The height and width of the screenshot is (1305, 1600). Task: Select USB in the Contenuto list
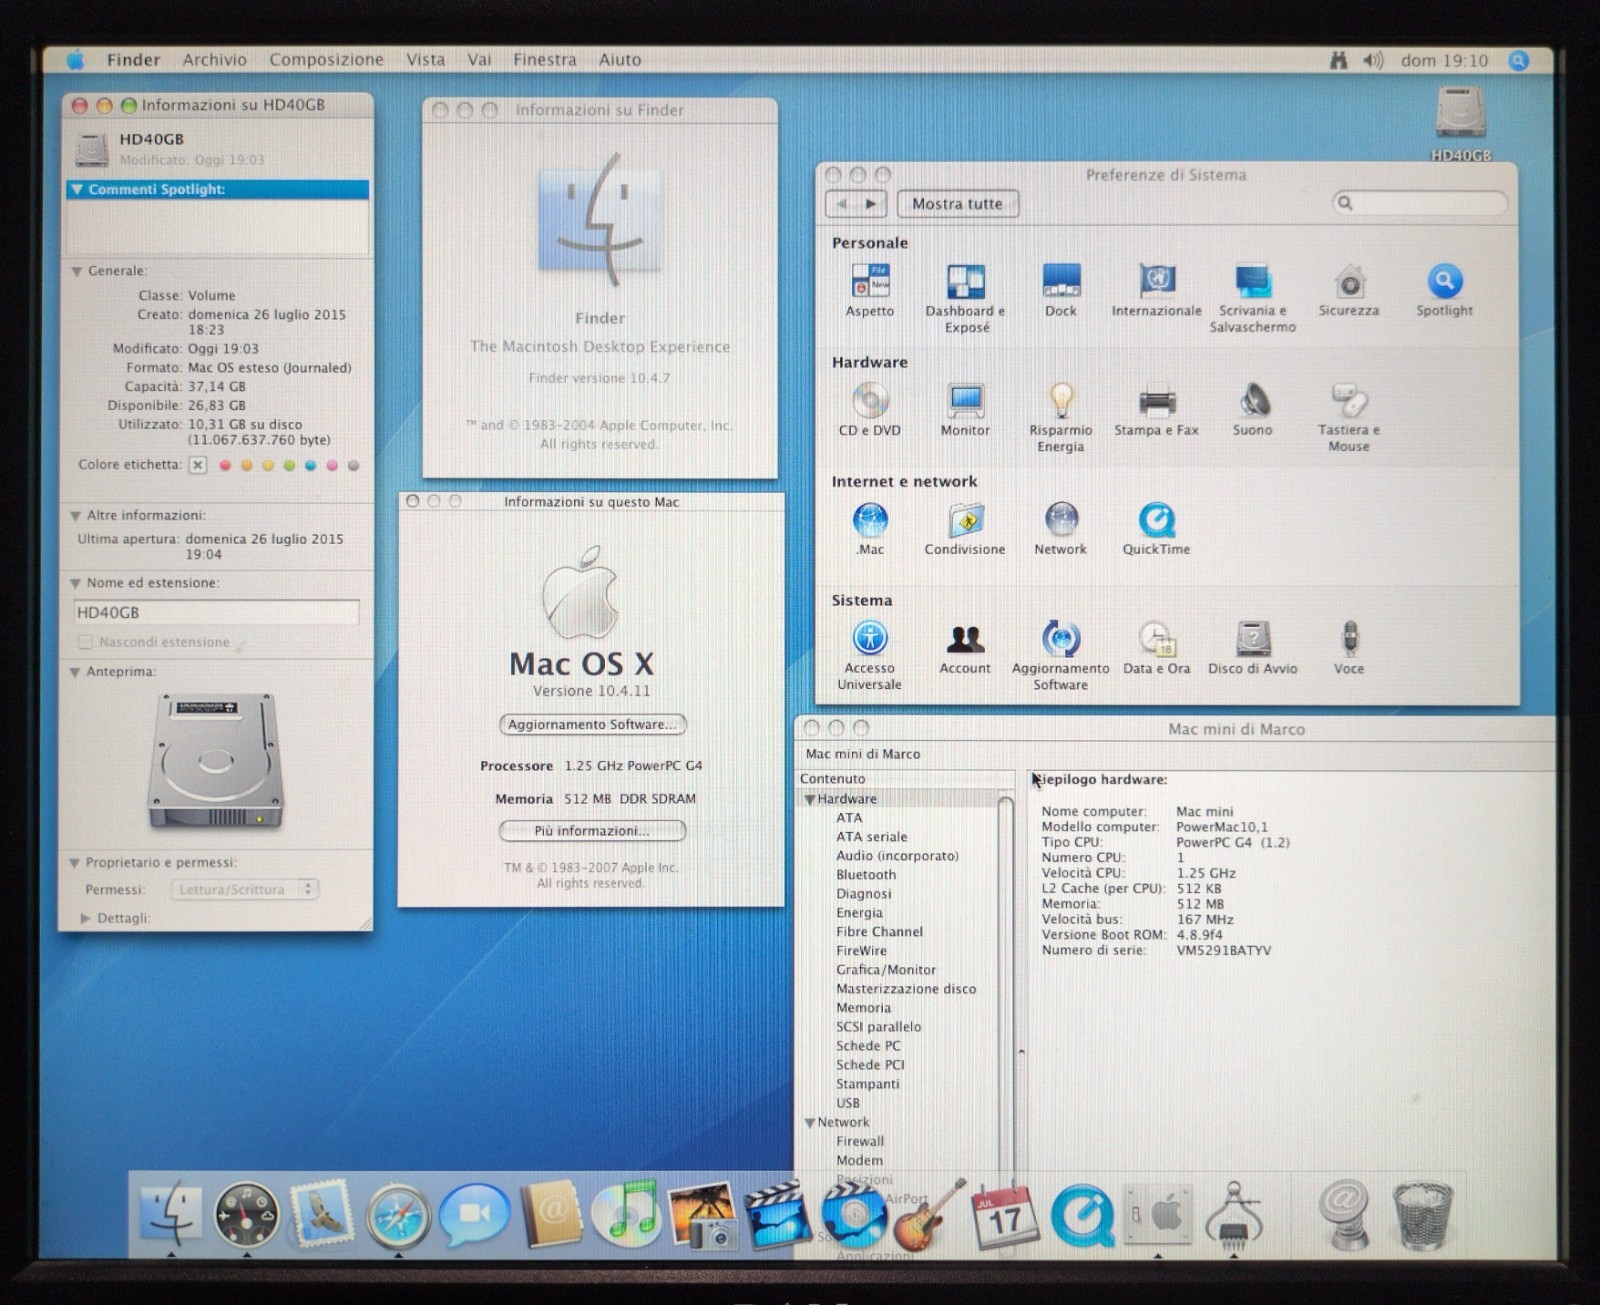[848, 1103]
